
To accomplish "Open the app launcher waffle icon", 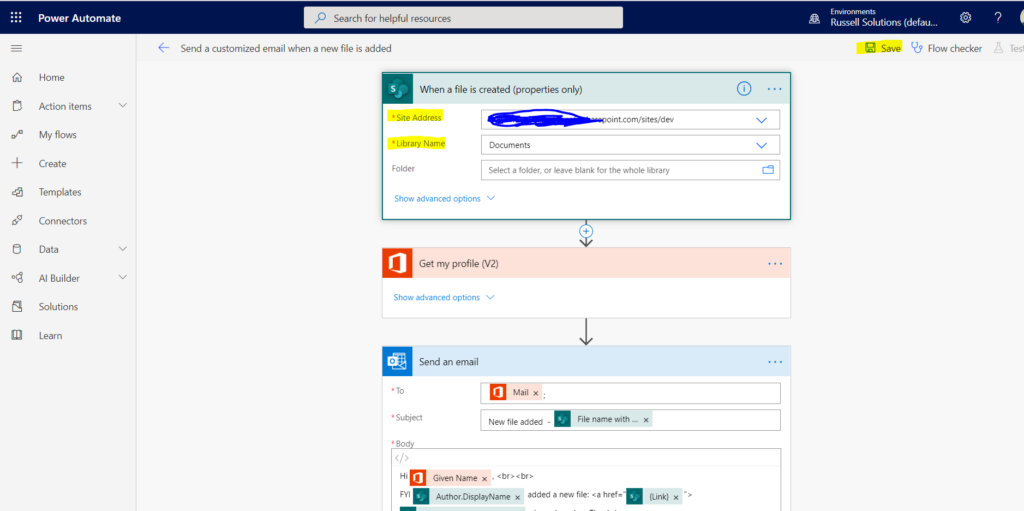I will [x=16, y=18].
